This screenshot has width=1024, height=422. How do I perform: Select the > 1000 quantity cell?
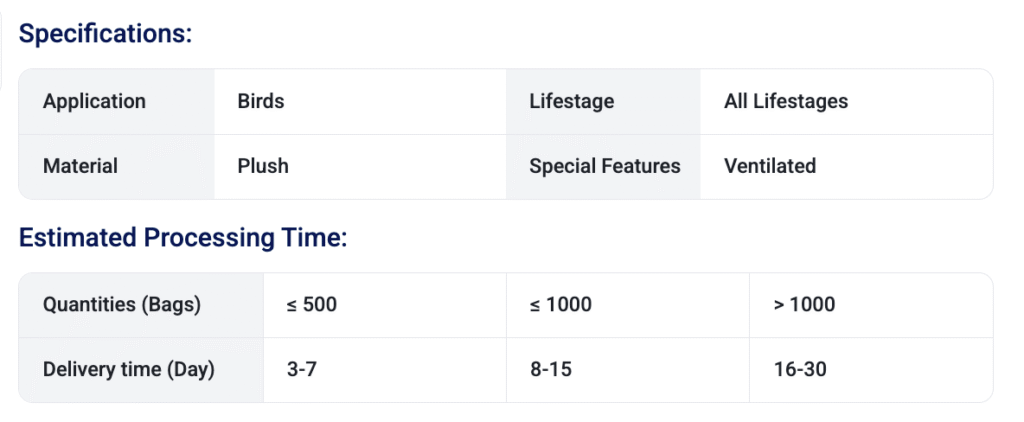[x=804, y=304]
